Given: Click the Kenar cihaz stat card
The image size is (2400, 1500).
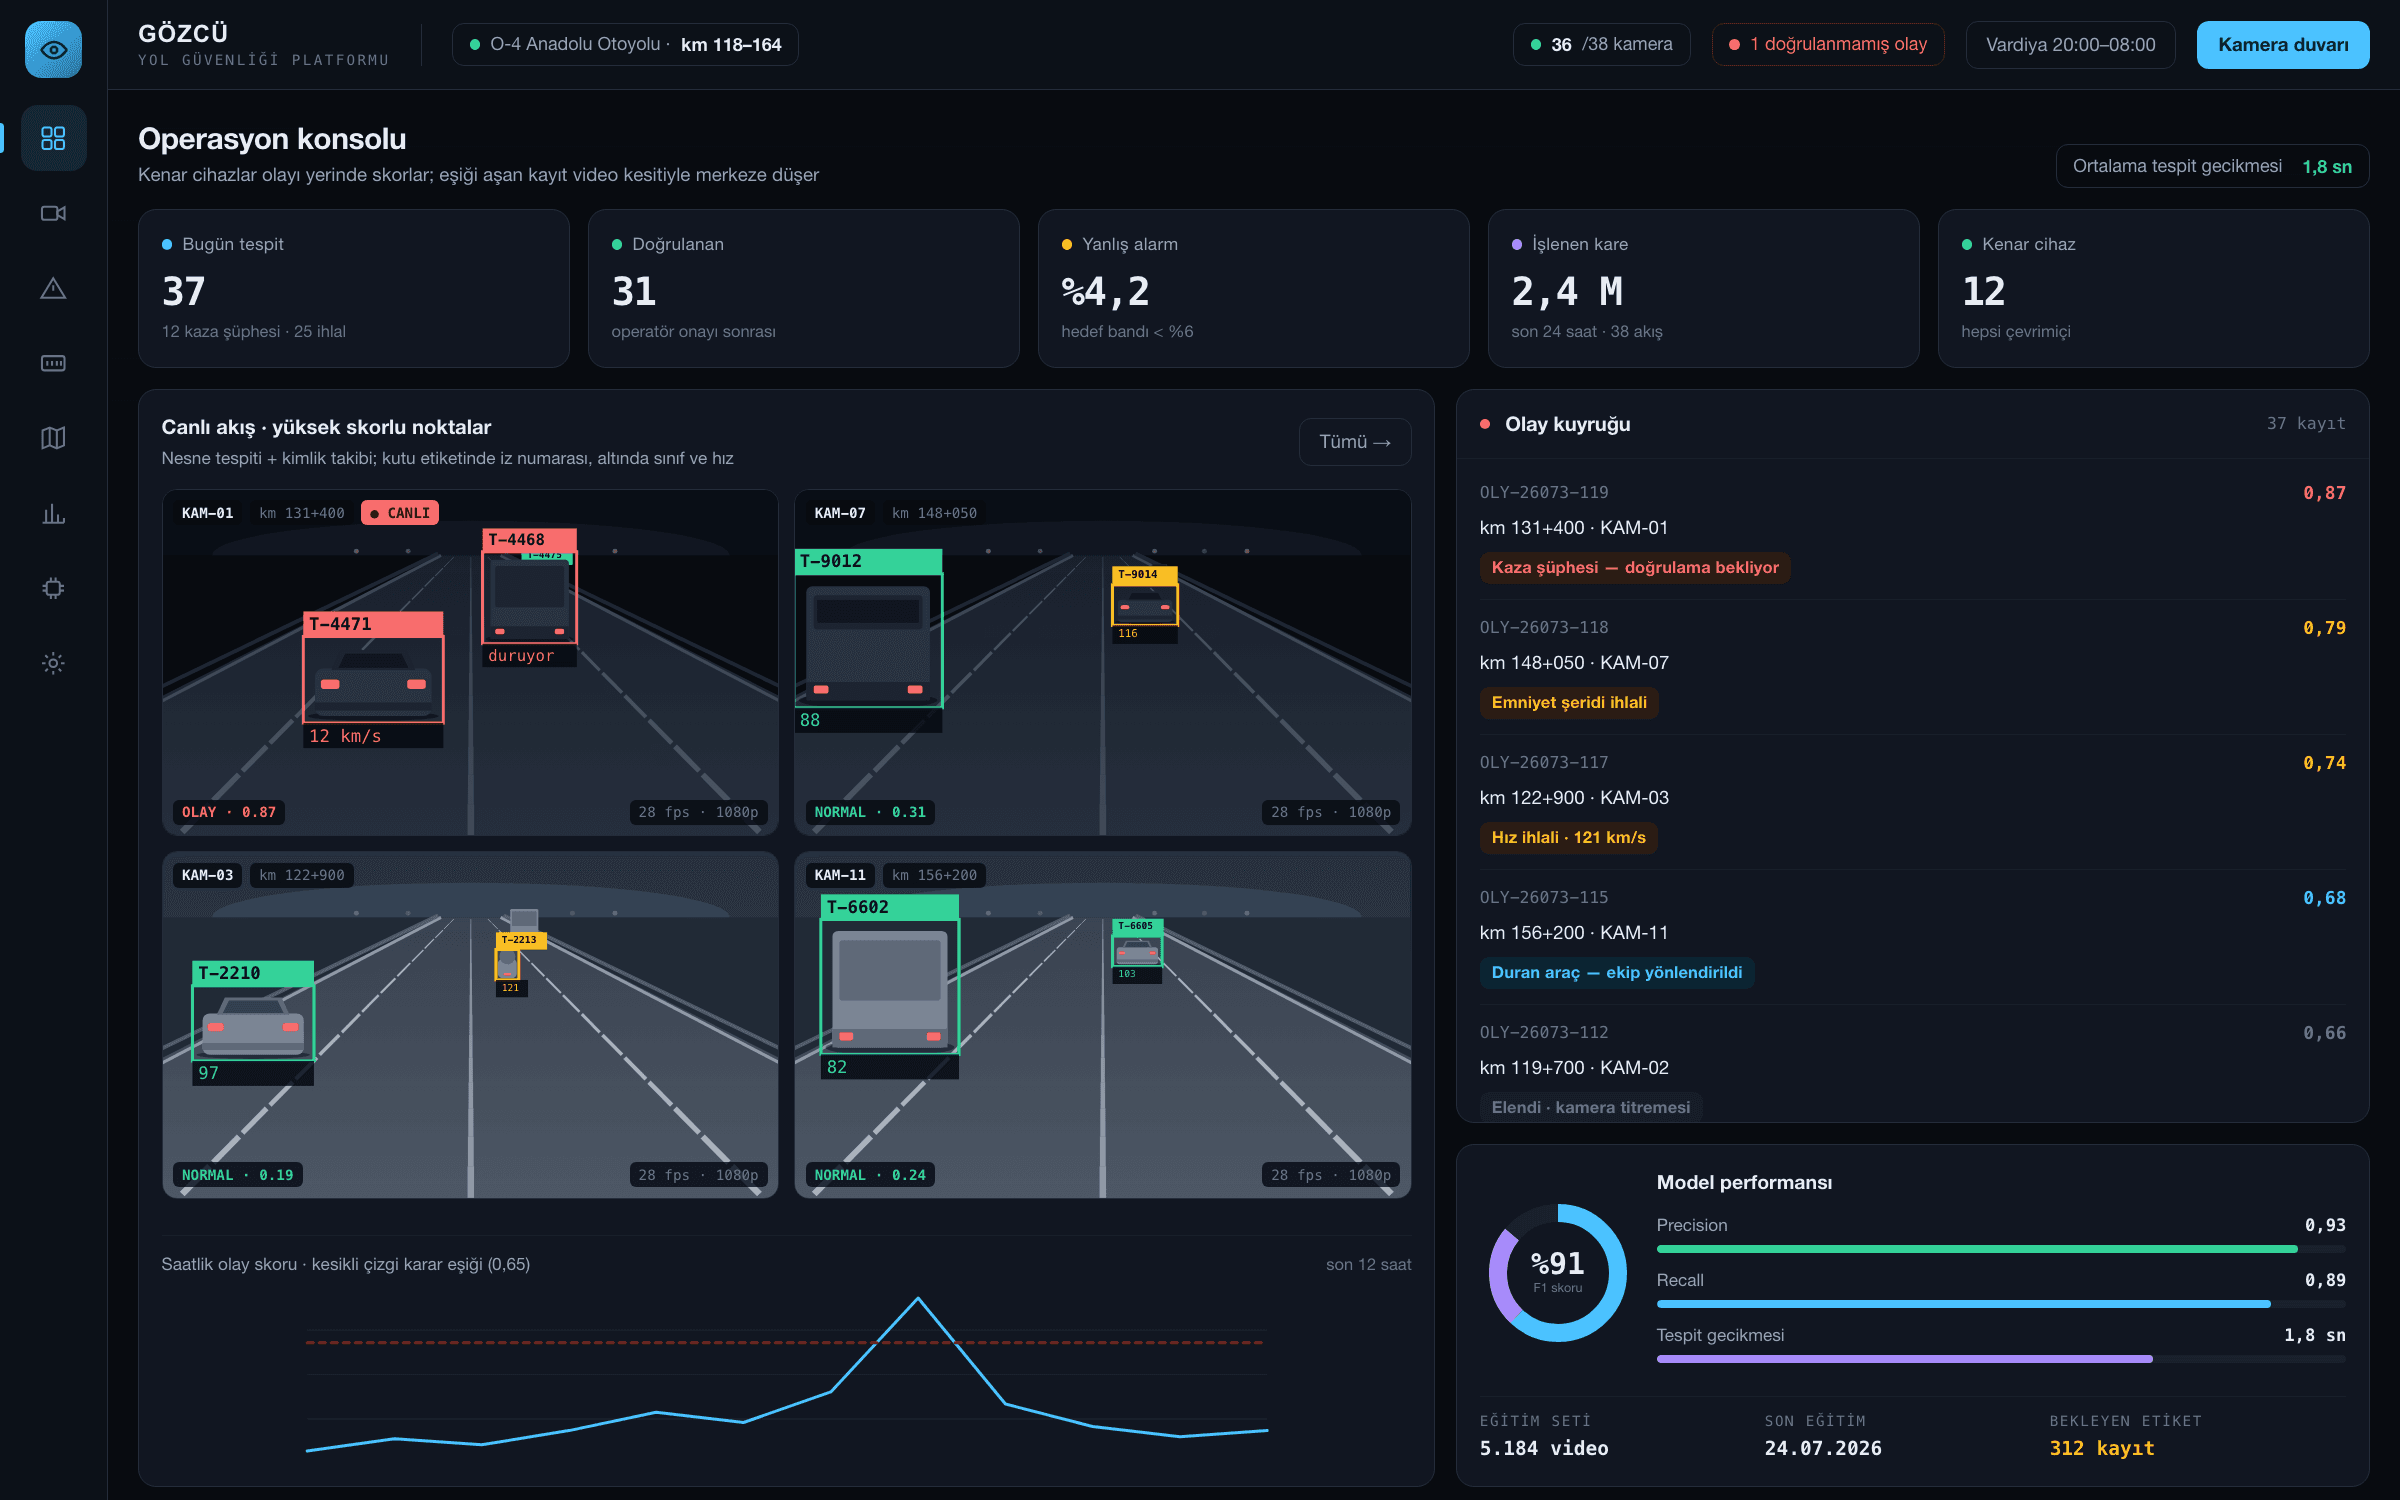Looking at the screenshot, I should [x=2153, y=288].
